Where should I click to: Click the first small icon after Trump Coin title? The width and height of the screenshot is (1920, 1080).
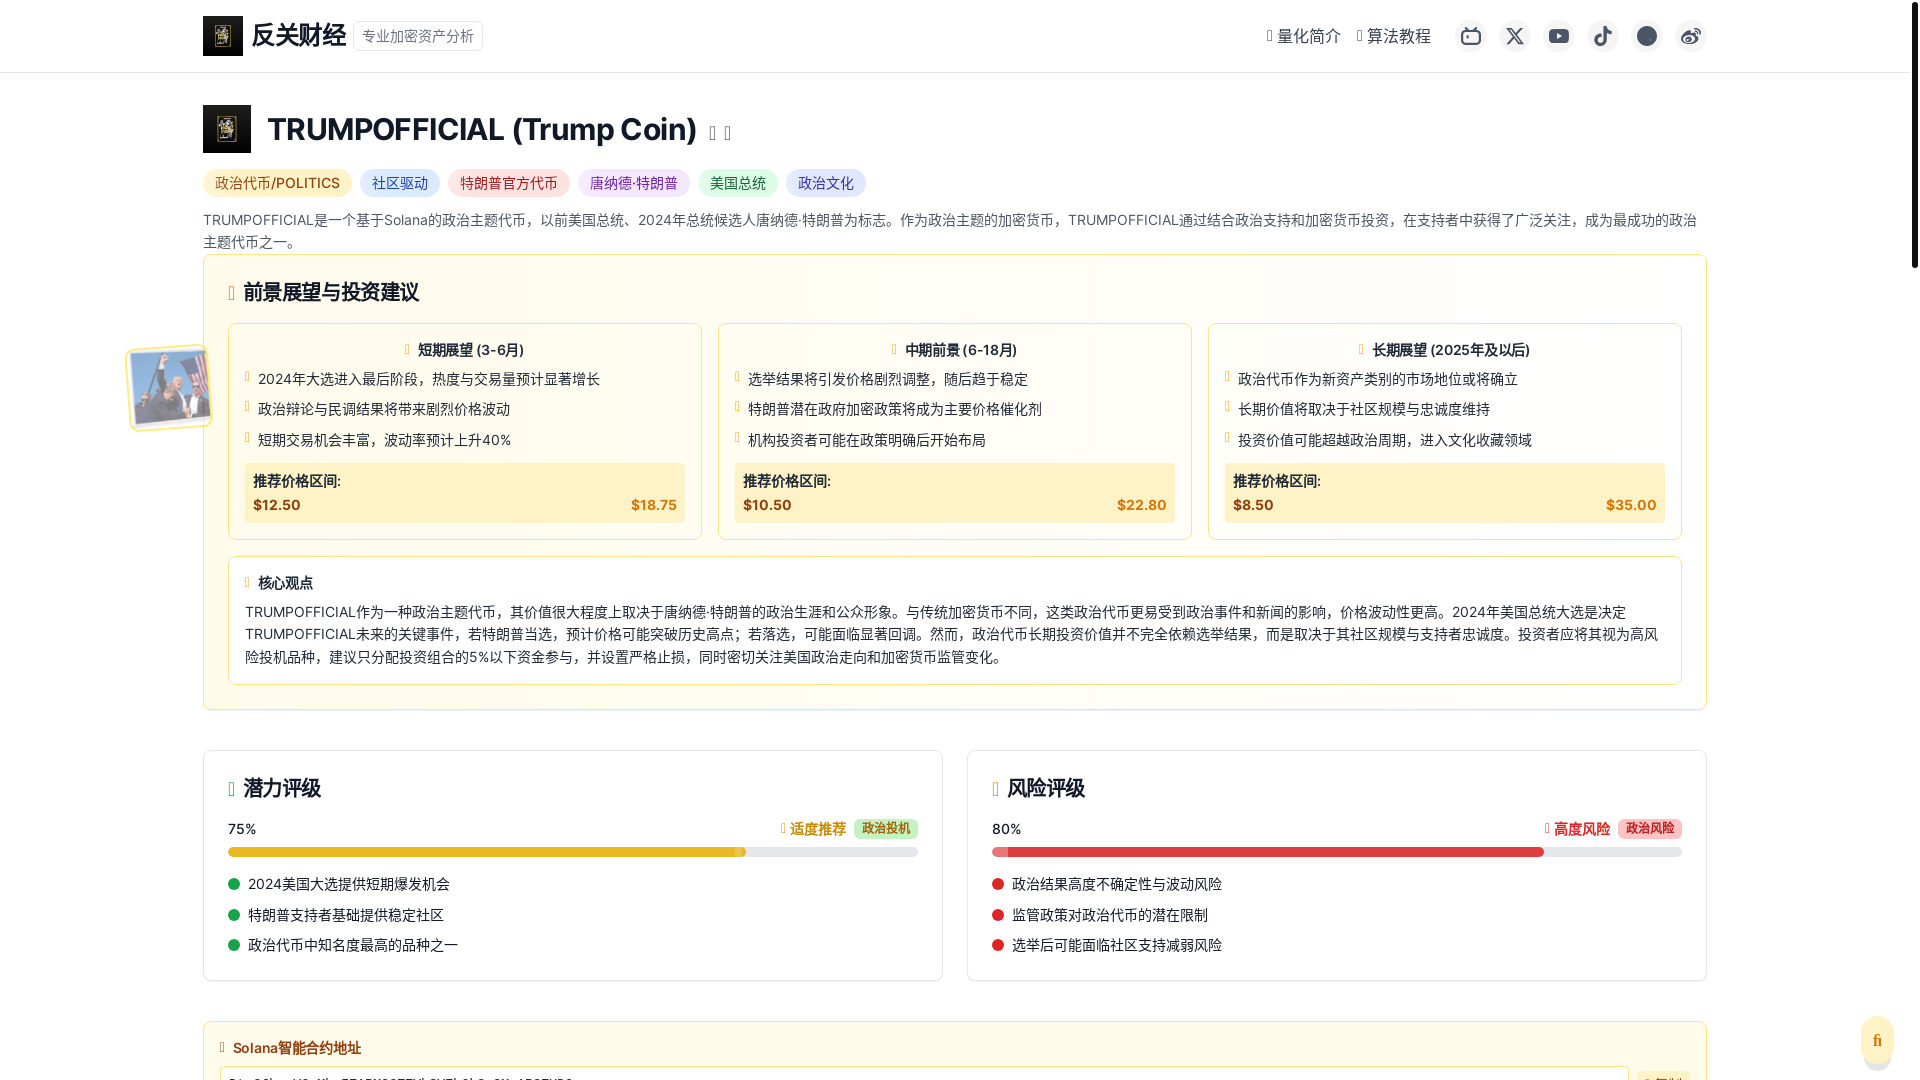click(712, 133)
